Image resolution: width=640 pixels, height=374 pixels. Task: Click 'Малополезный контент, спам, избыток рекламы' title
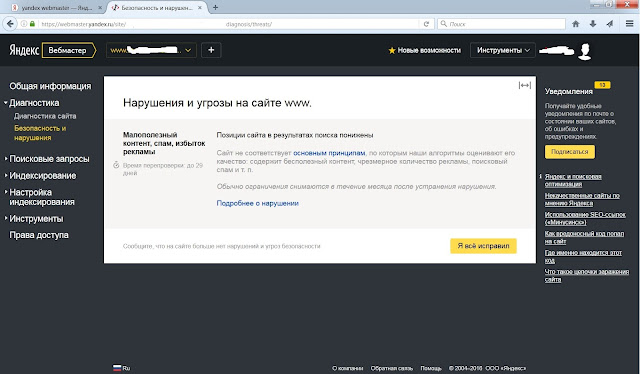coord(164,143)
